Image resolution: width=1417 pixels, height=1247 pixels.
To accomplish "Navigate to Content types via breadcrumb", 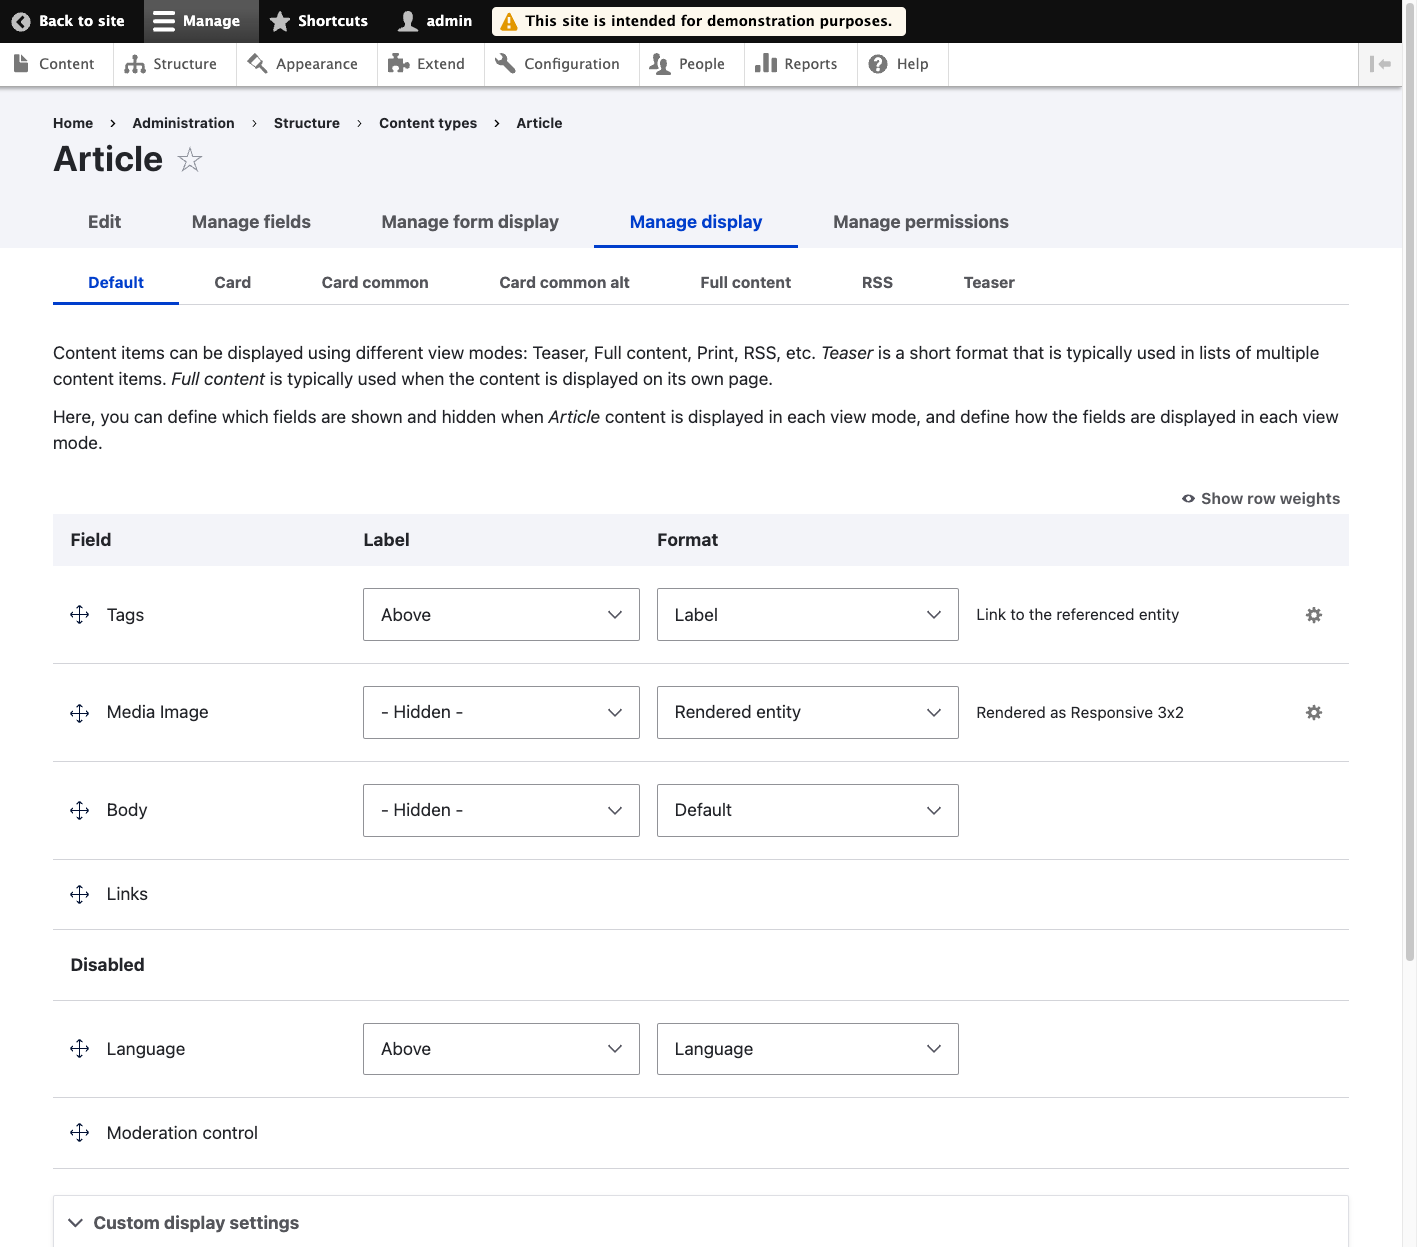I will click(427, 123).
